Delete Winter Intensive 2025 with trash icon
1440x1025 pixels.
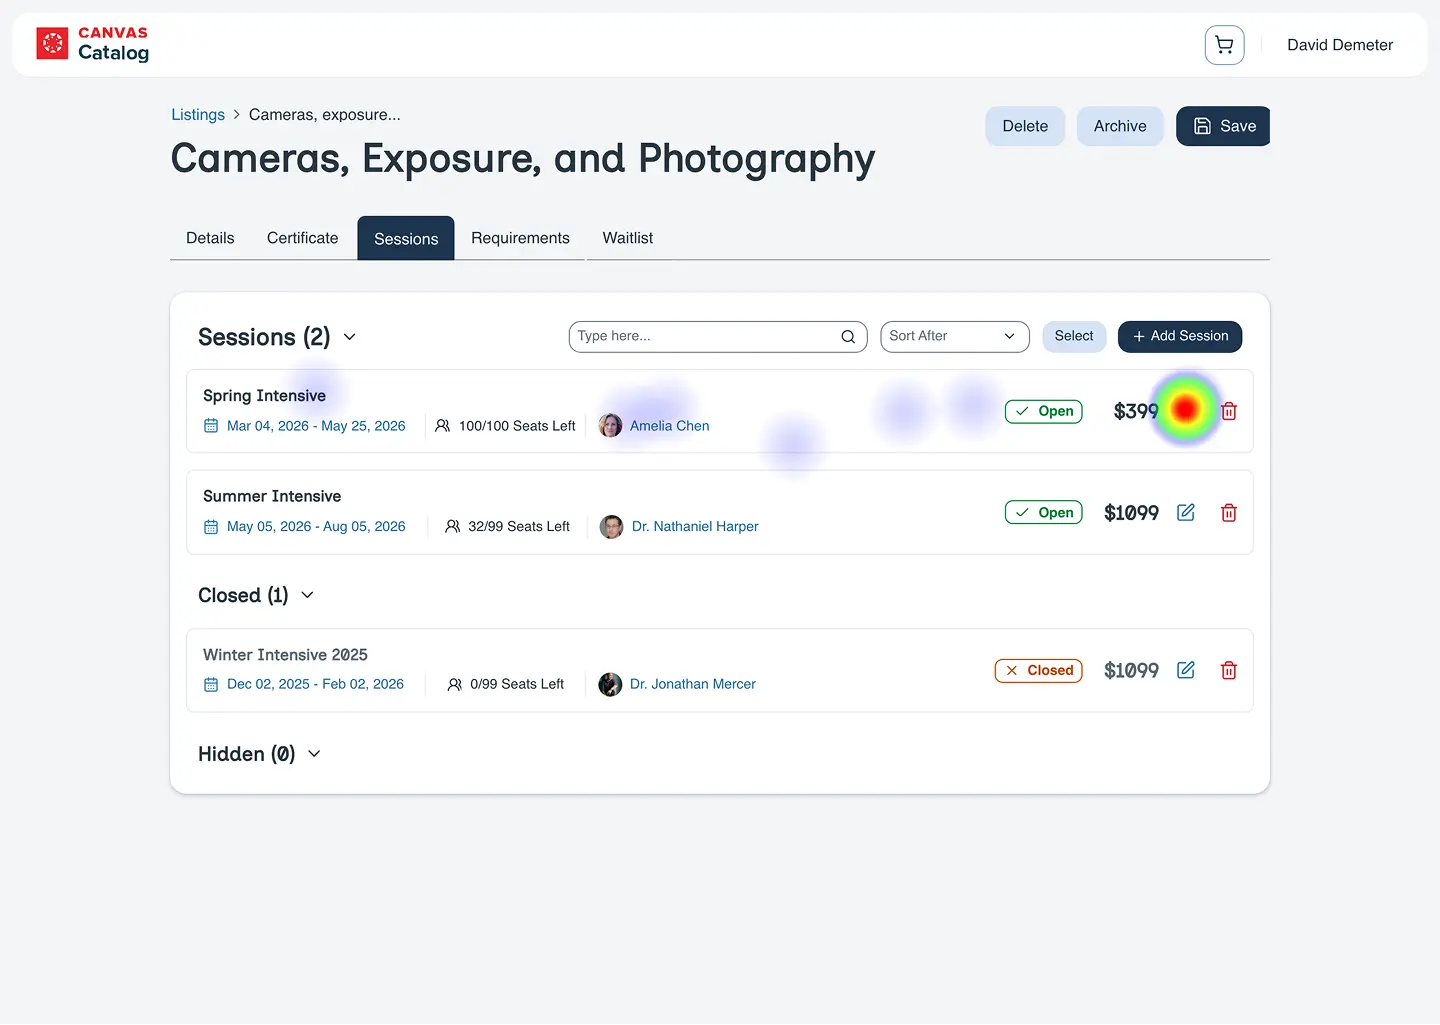(1229, 670)
